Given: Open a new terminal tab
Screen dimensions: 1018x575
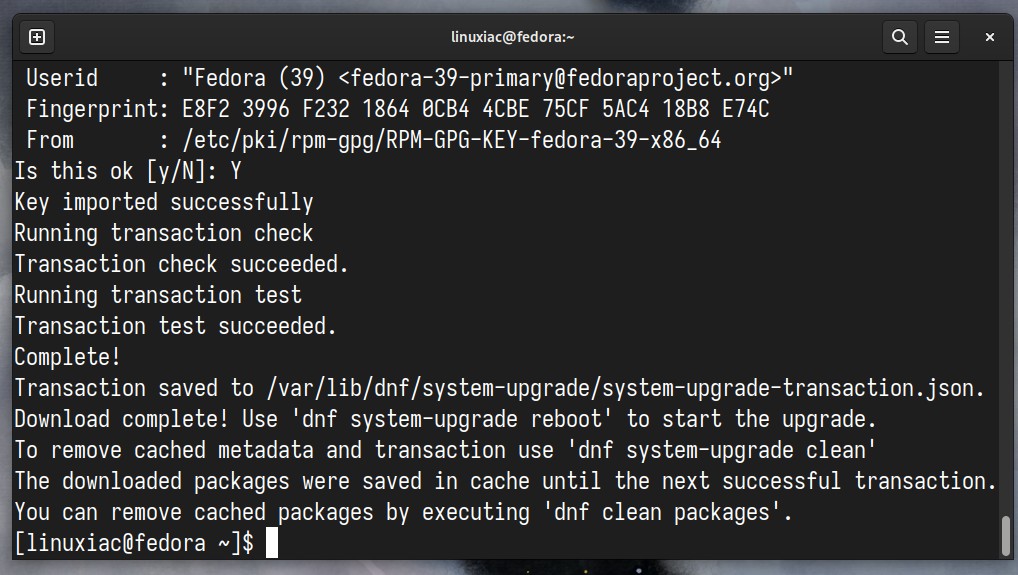Looking at the screenshot, I should (37, 37).
